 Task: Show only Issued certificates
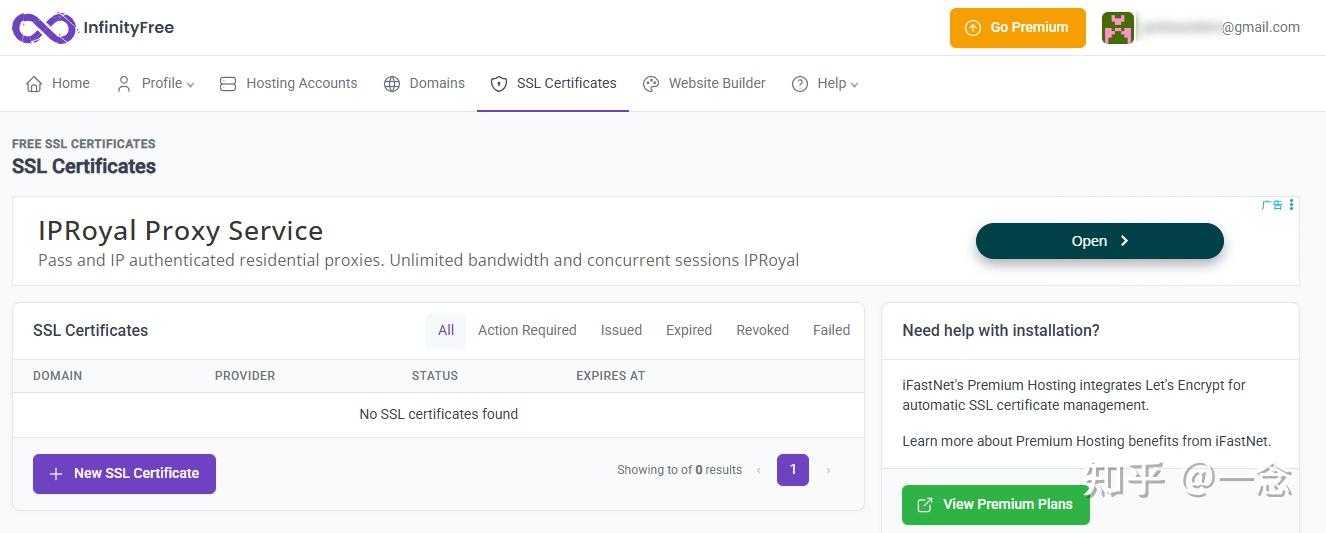[x=621, y=330]
